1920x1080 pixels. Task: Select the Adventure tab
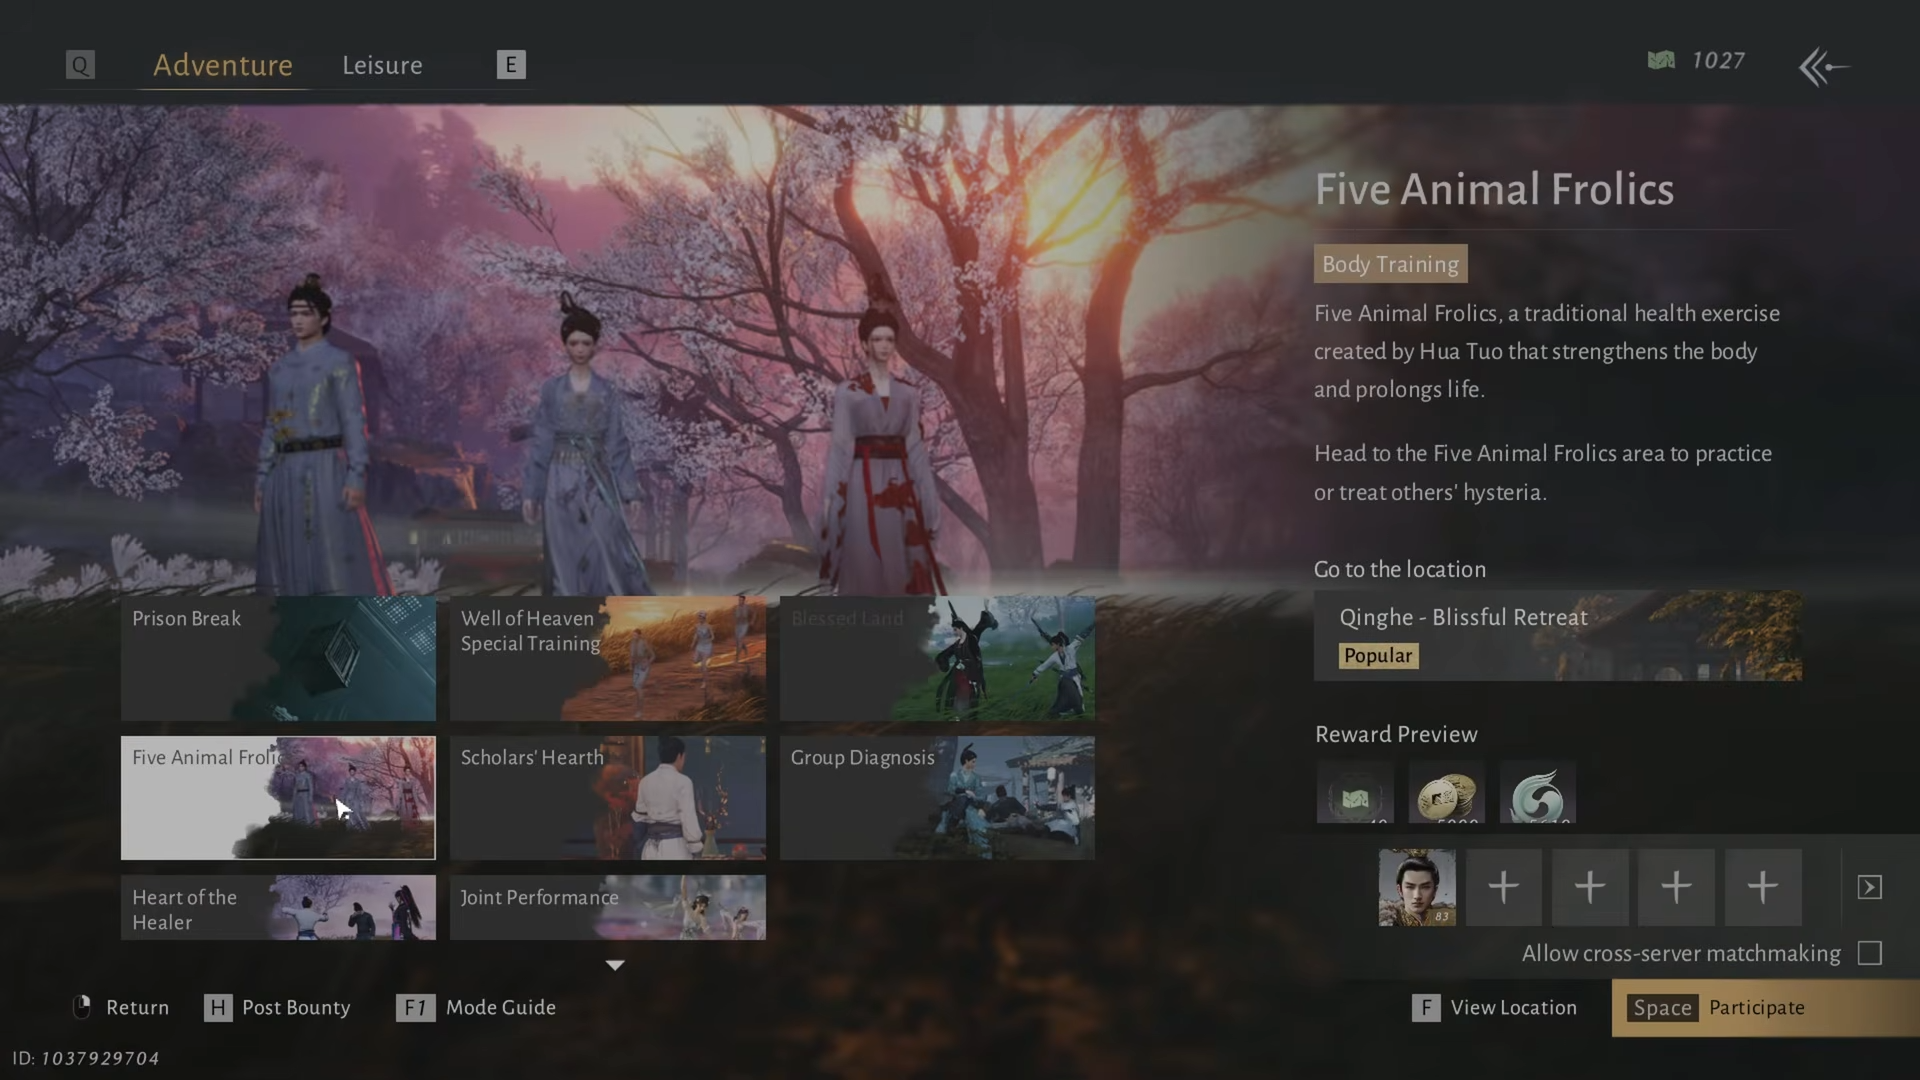[x=222, y=65]
